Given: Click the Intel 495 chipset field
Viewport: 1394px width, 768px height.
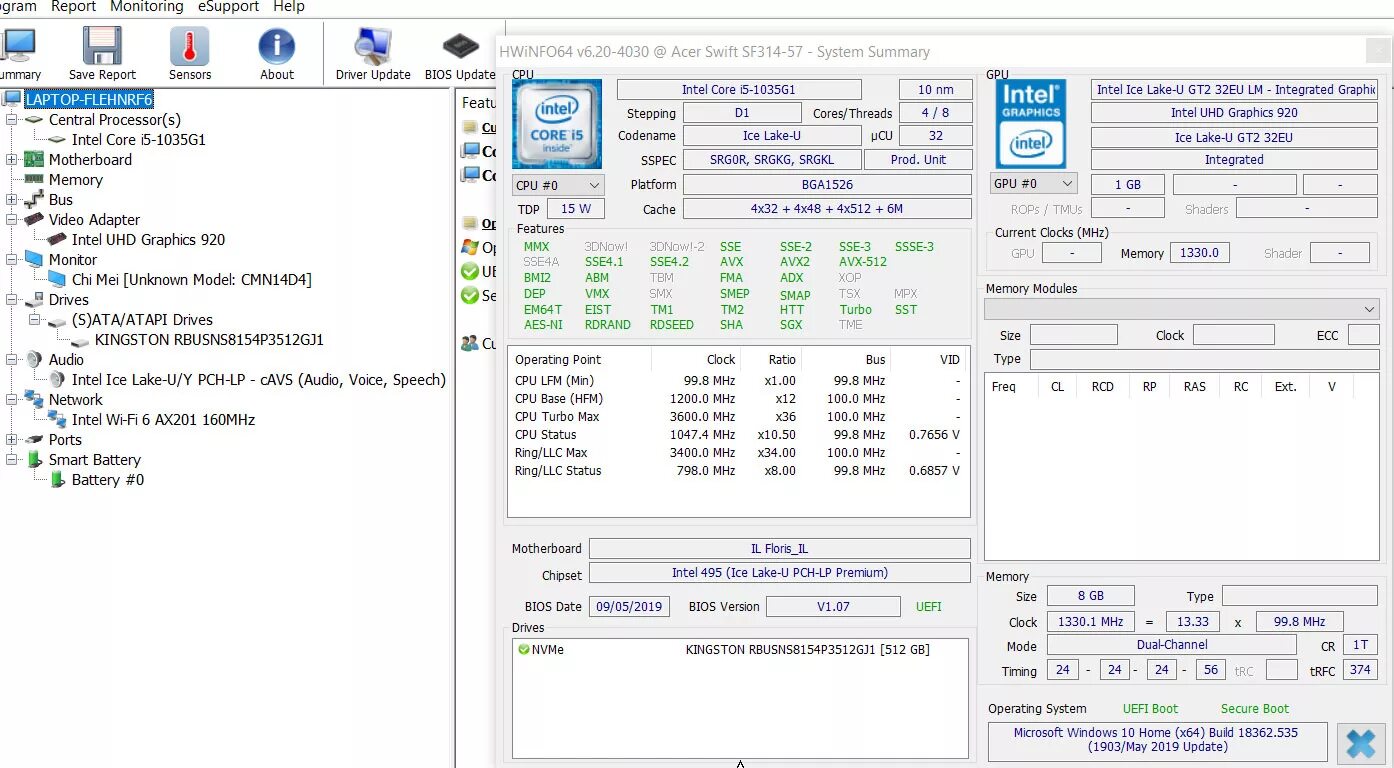Looking at the screenshot, I should 779,573.
